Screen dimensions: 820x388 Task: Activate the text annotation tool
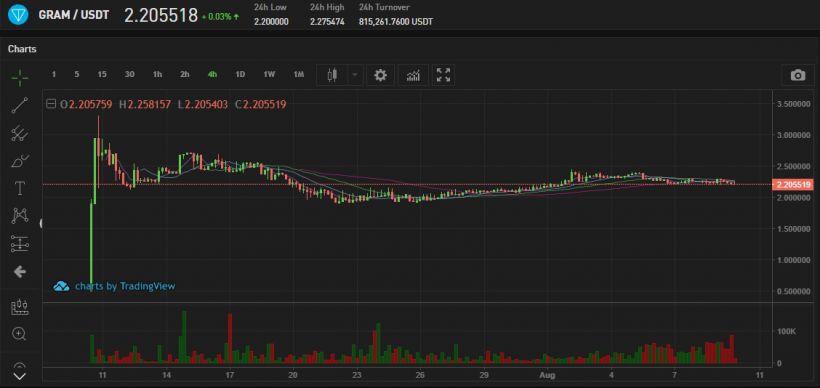tap(20, 189)
